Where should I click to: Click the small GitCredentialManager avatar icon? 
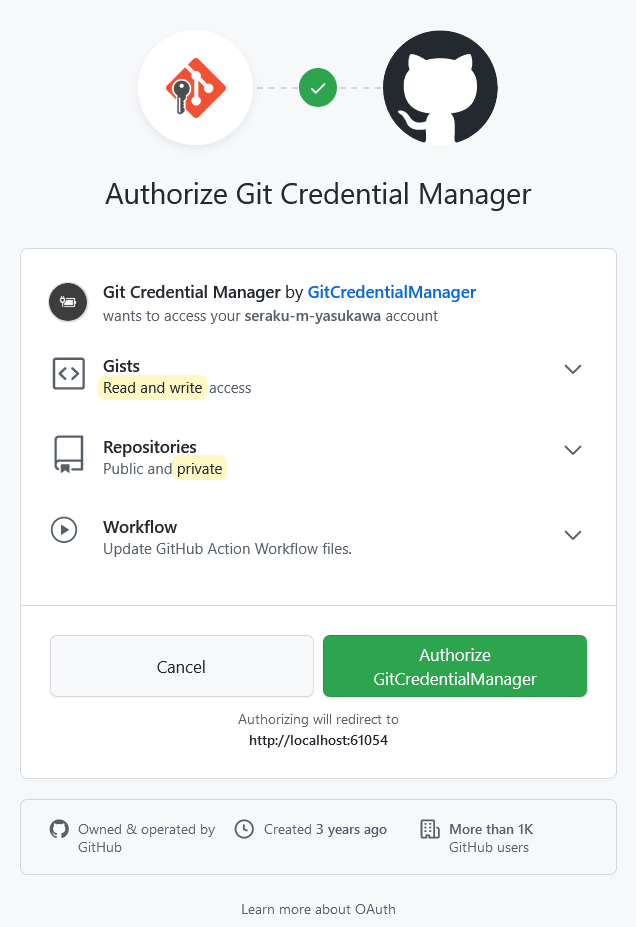68,303
